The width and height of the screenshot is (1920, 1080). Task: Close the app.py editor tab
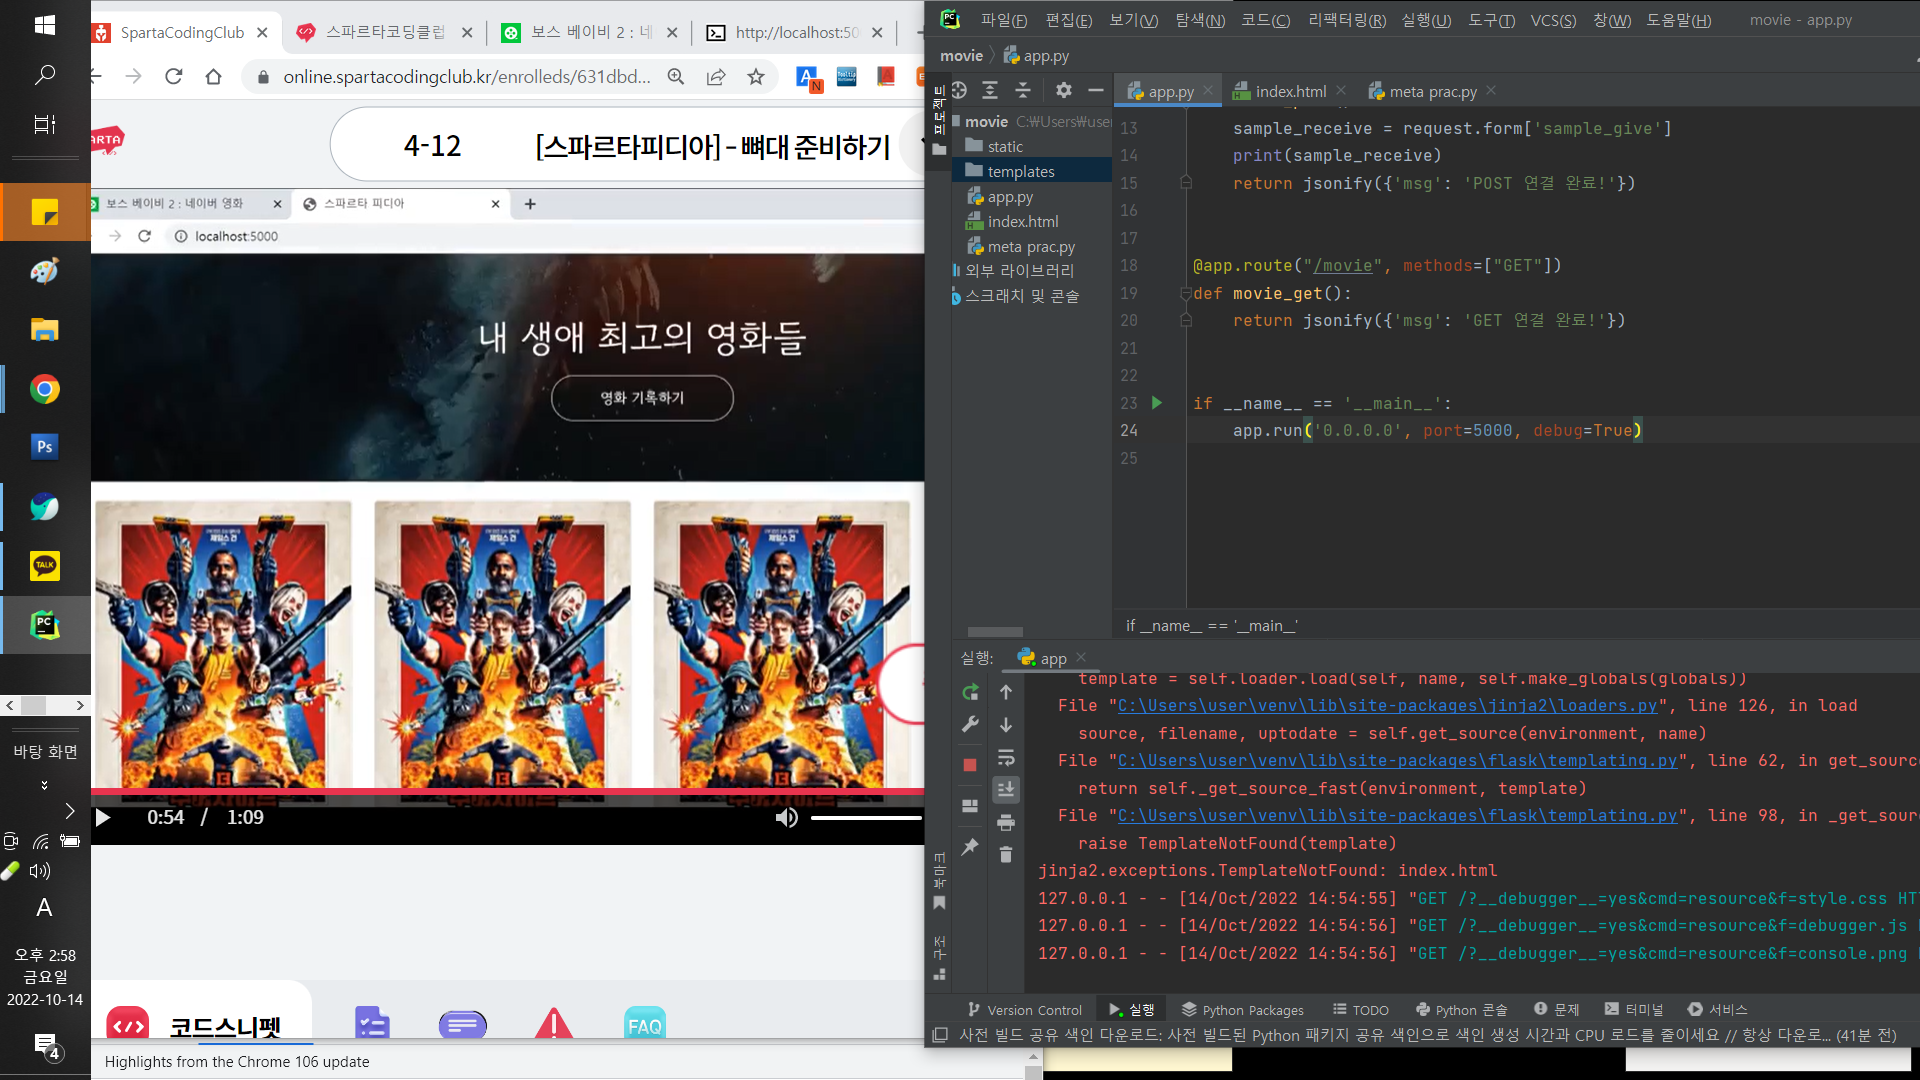pos(1208,90)
